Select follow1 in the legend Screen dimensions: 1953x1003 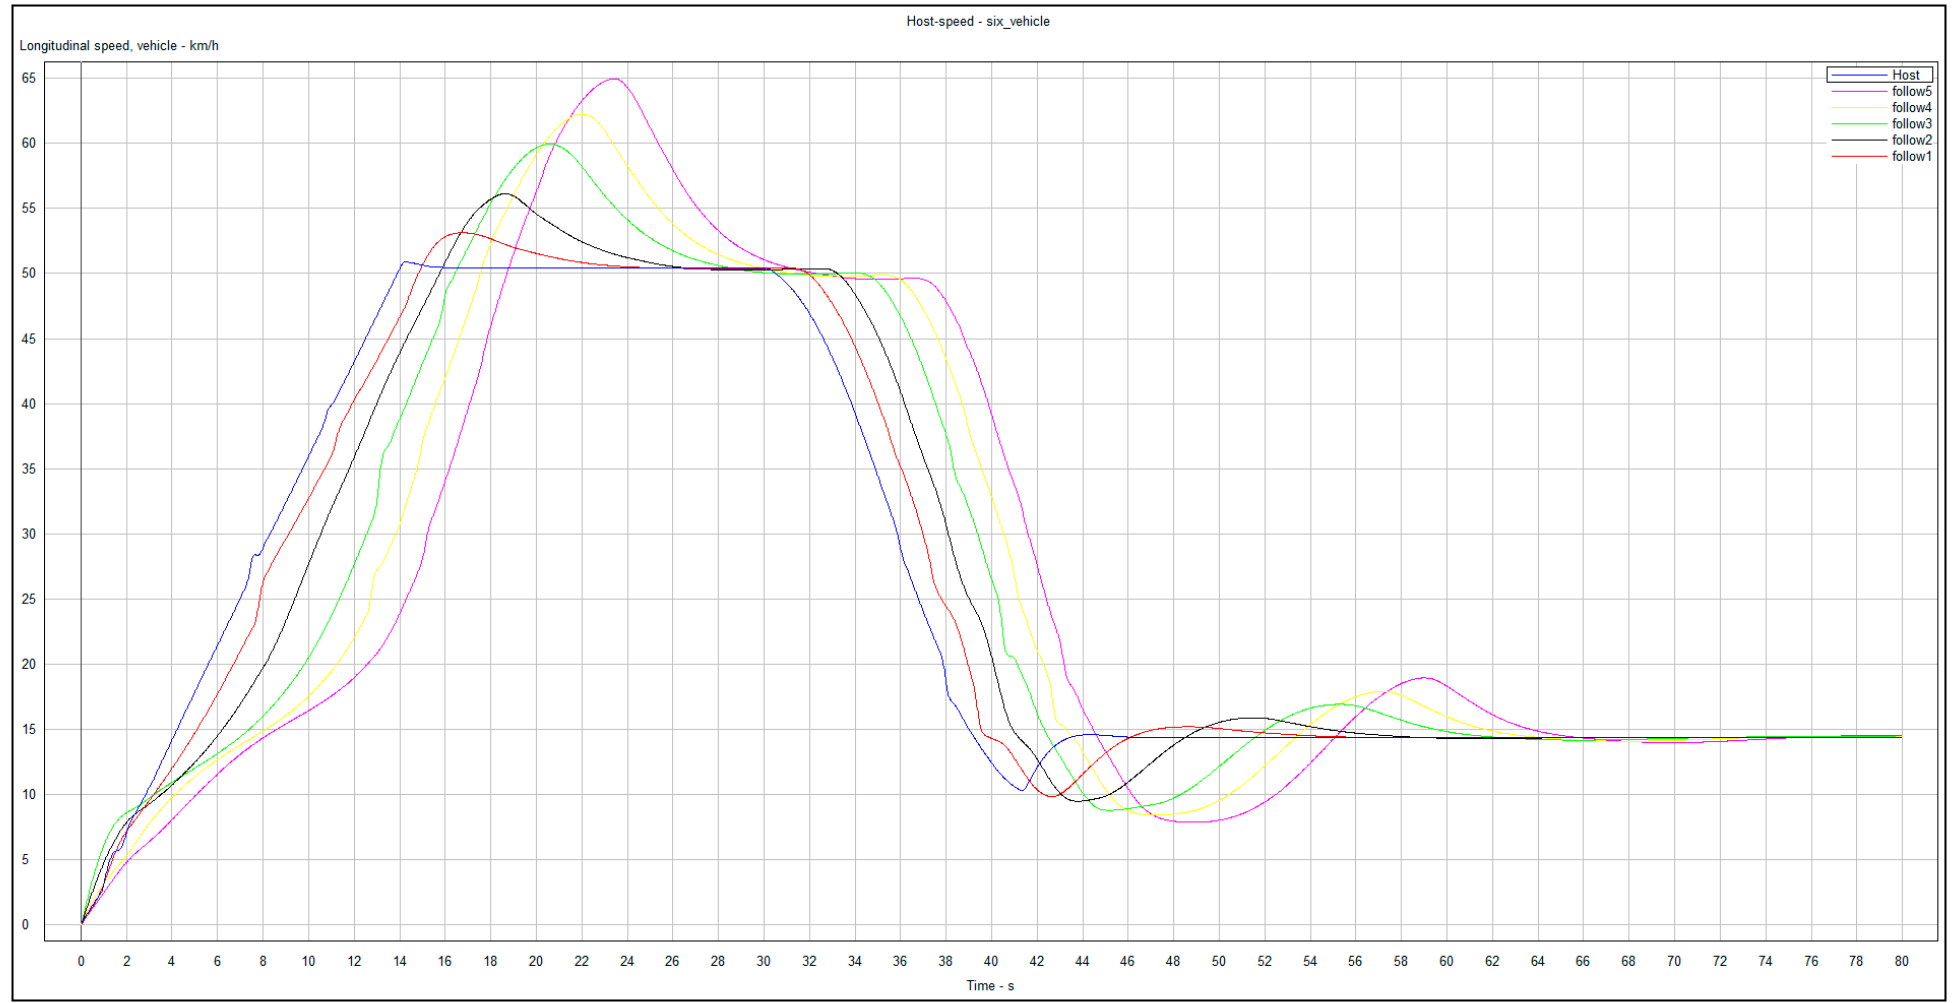pyautogui.click(x=1910, y=156)
